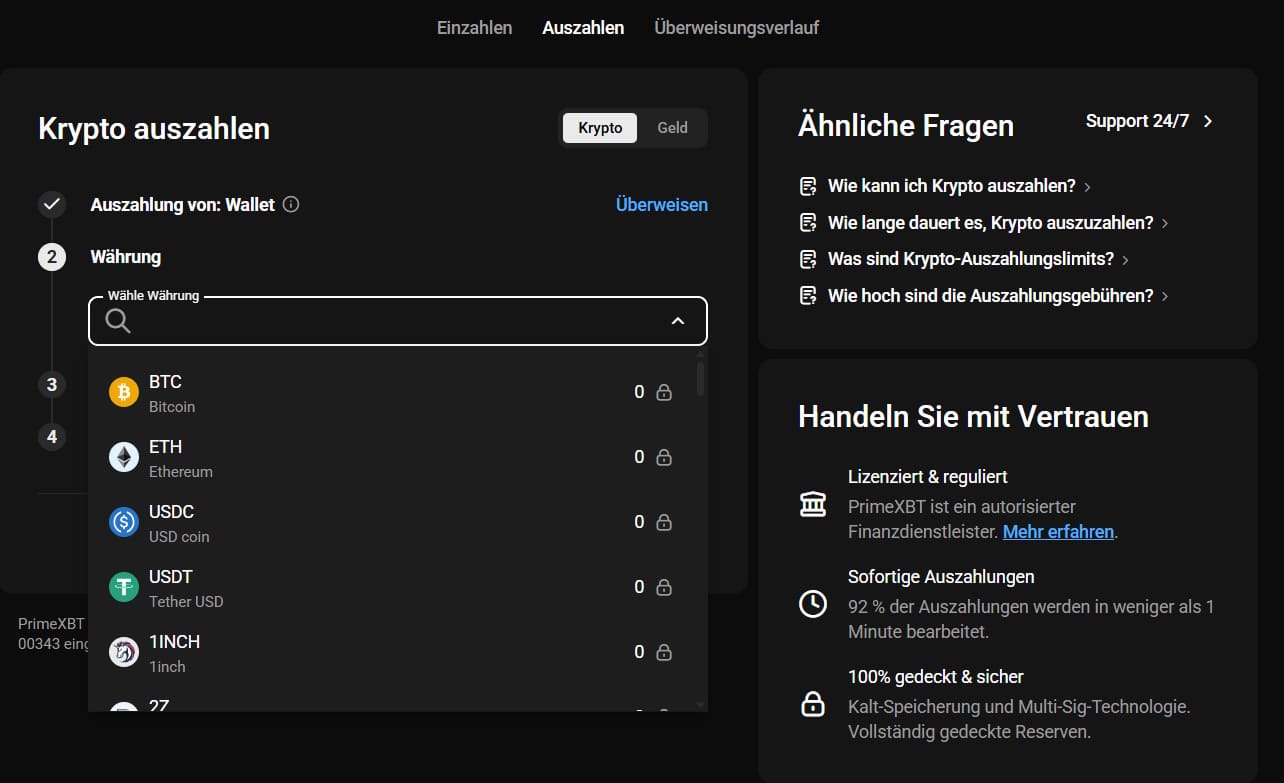The height and width of the screenshot is (783, 1284).
Task: Click the 1INCH token icon
Action: pyautogui.click(x=124, y=653)
